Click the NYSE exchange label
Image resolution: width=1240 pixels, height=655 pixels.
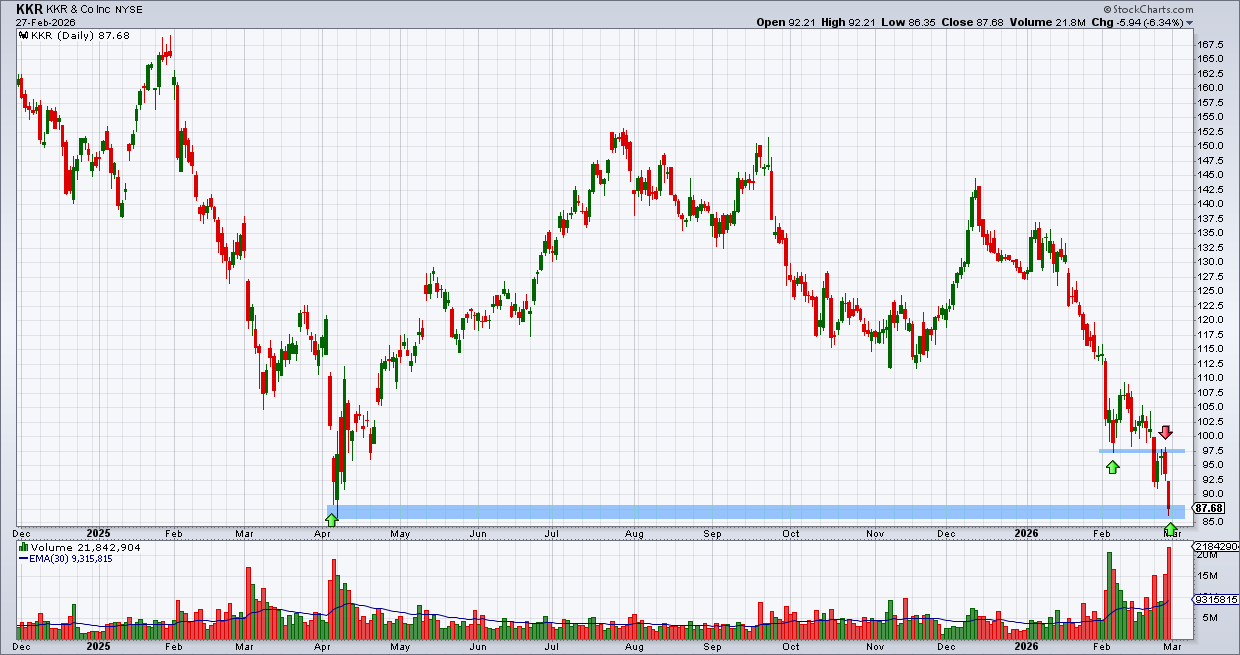click(x=129, y=10)
